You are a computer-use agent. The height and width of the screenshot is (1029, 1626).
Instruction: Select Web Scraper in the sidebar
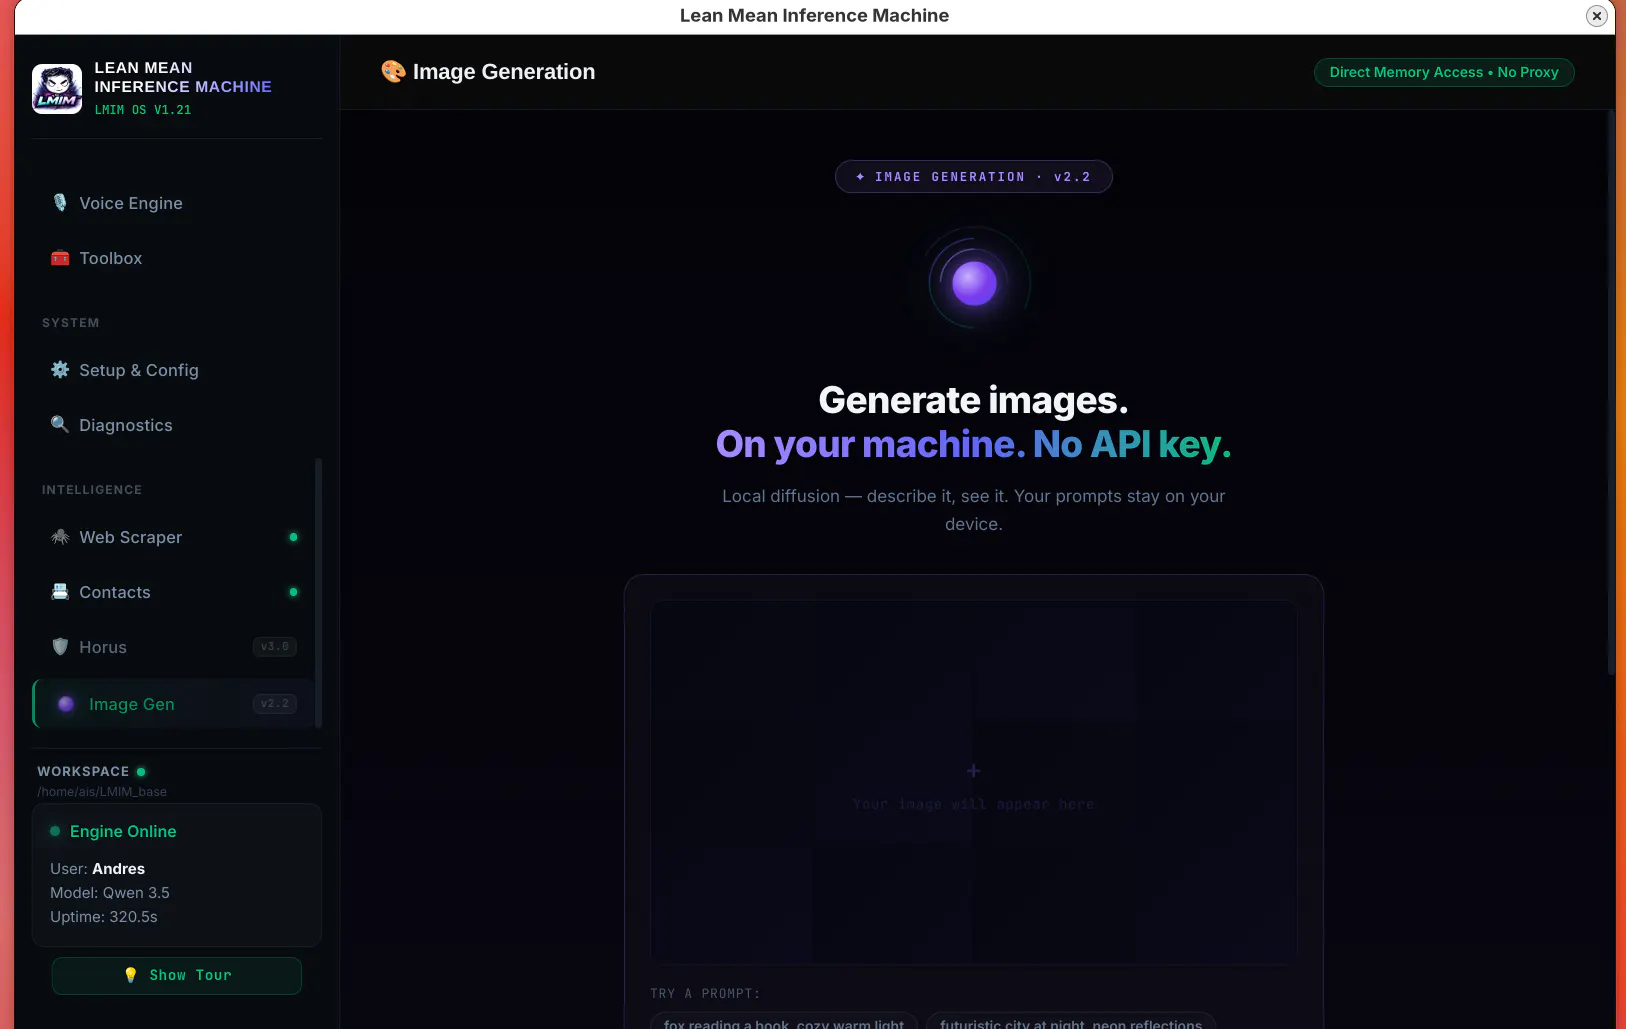174,537
